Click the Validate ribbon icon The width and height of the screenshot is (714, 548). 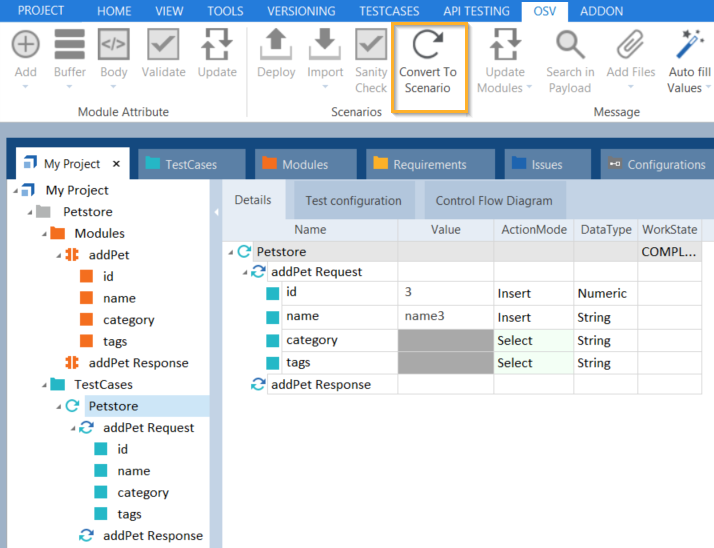163,46
